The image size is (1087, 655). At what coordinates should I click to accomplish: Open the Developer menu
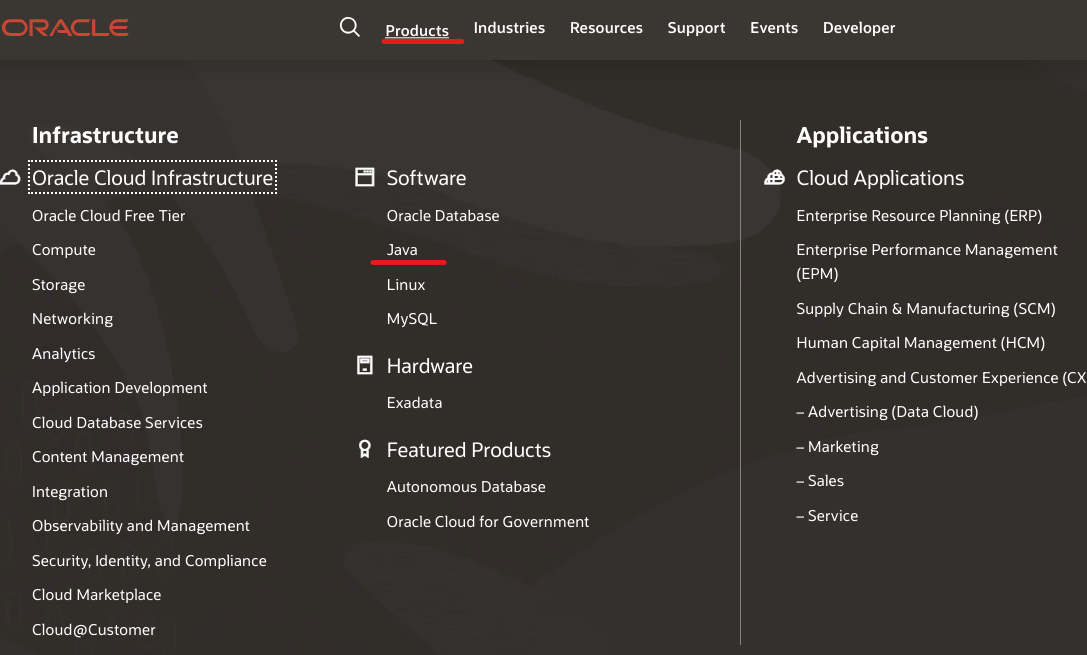click(x=859, y=28)
